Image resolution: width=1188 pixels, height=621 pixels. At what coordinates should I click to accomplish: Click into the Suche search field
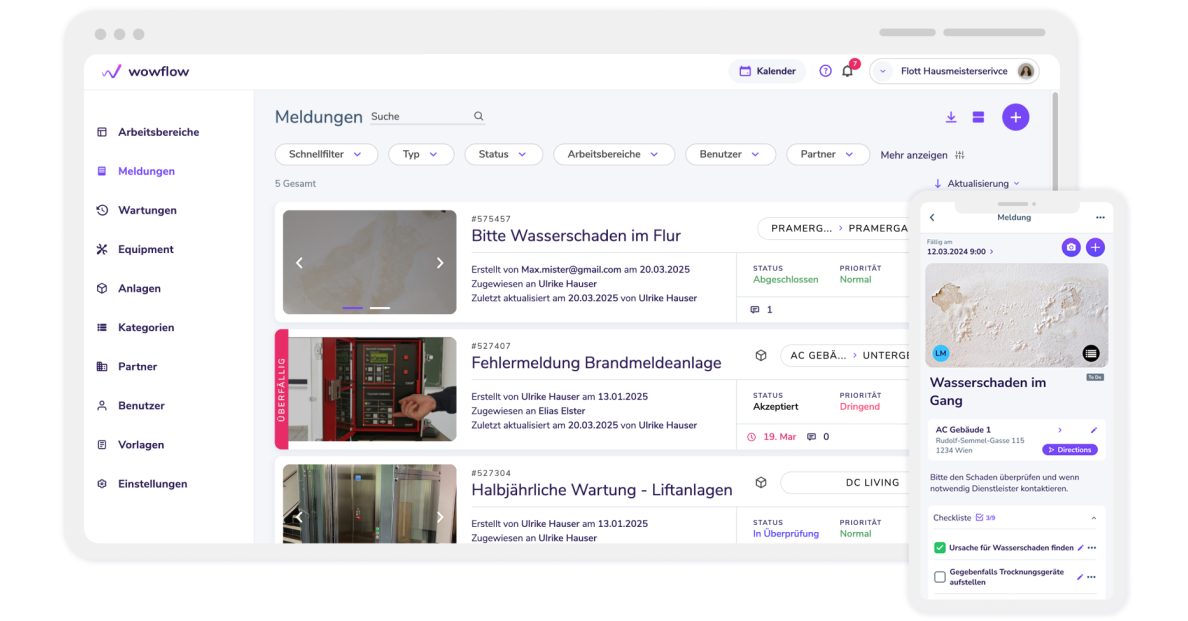pyautogui.click(x=418, y=116)
